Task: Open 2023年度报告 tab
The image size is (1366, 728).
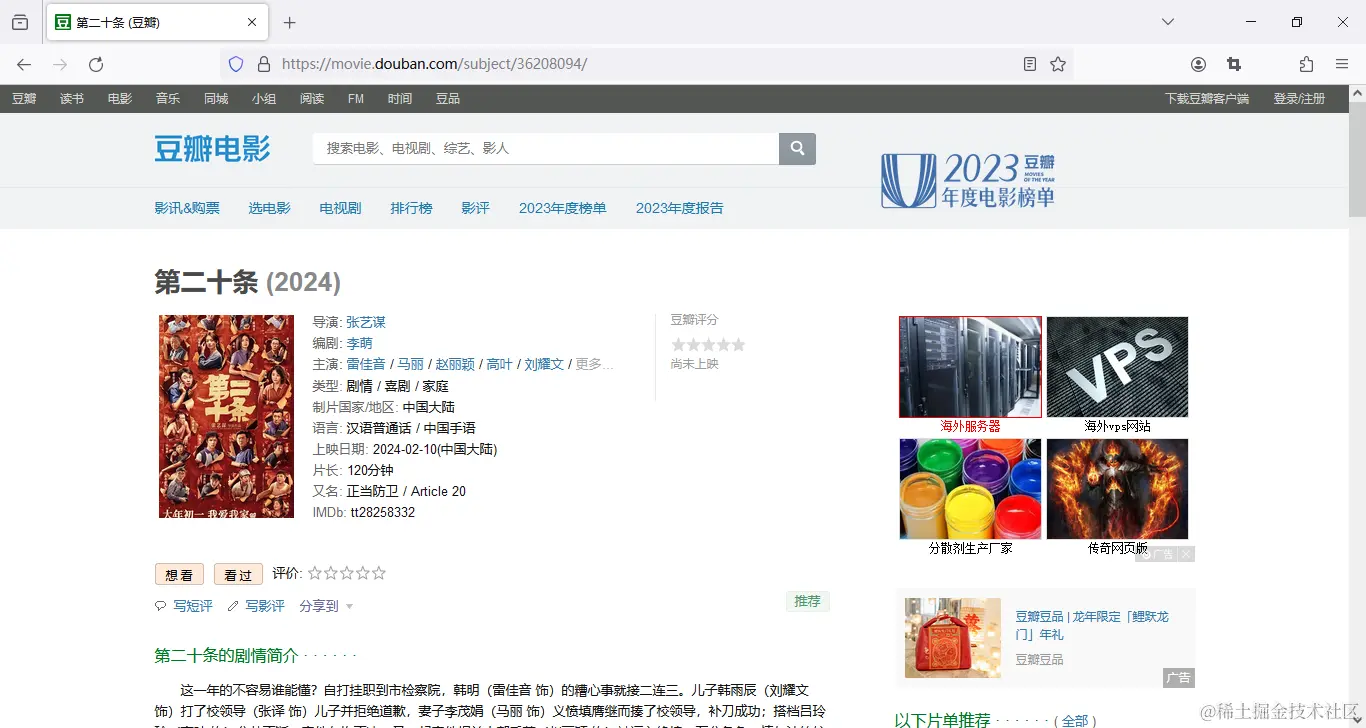Action: 680,208
